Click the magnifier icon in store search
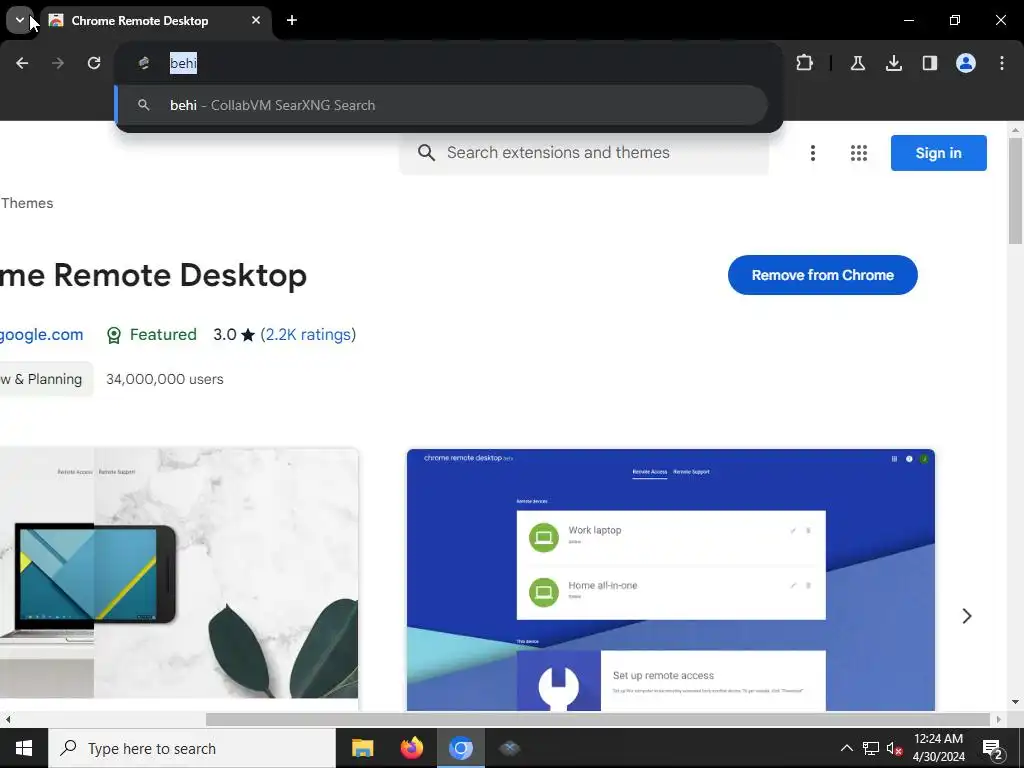This screenshot has width=1024, height=768. (x=426, y=153)
